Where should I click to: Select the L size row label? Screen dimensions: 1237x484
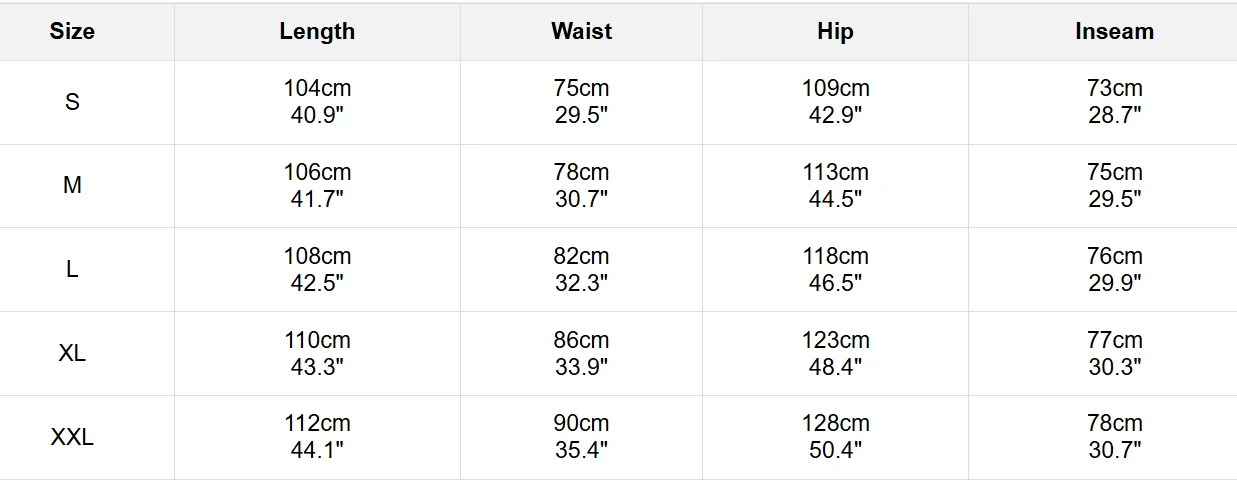pos(72,270)
